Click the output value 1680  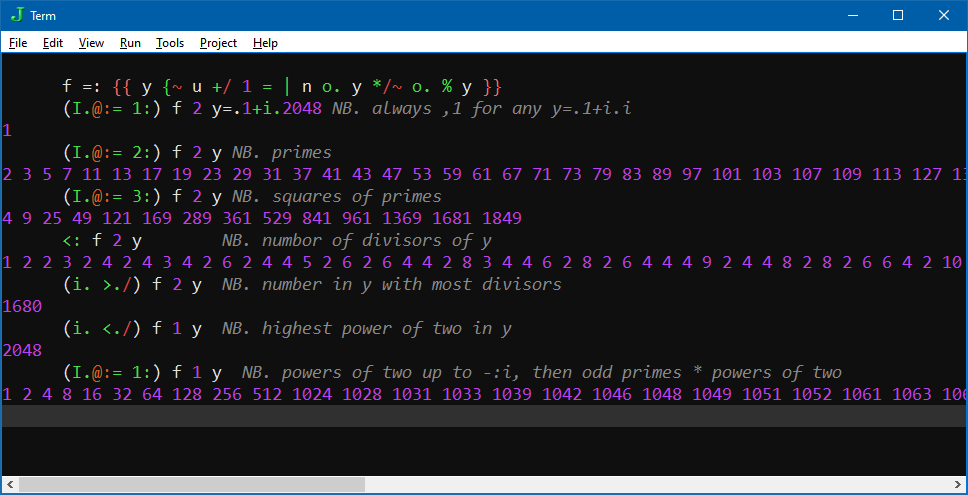22,306
